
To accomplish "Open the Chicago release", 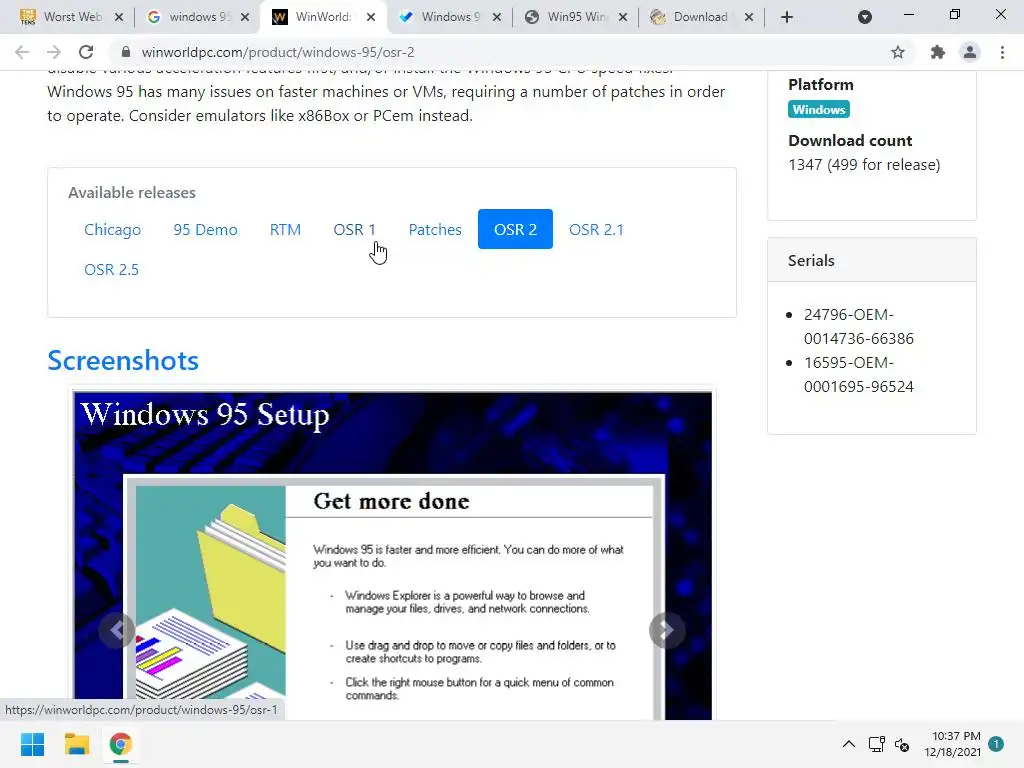I will pyautogui.click(x=112, y=230).
